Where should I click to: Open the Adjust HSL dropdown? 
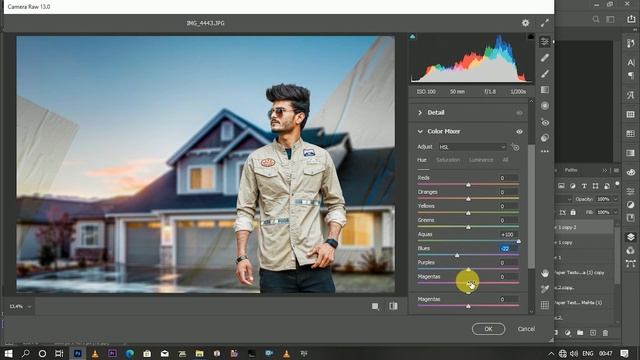tap(472, 147)
